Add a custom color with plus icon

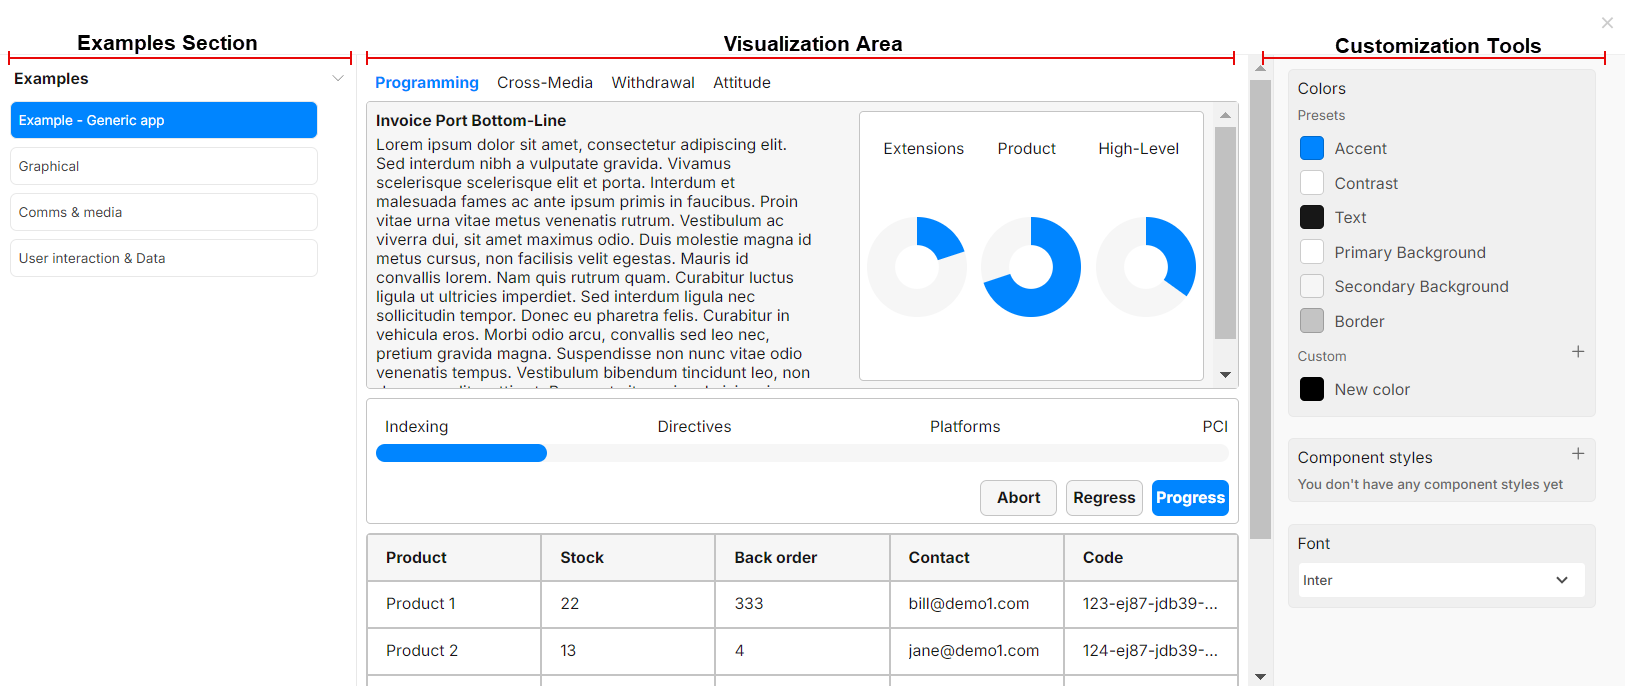click(1578, 352)
